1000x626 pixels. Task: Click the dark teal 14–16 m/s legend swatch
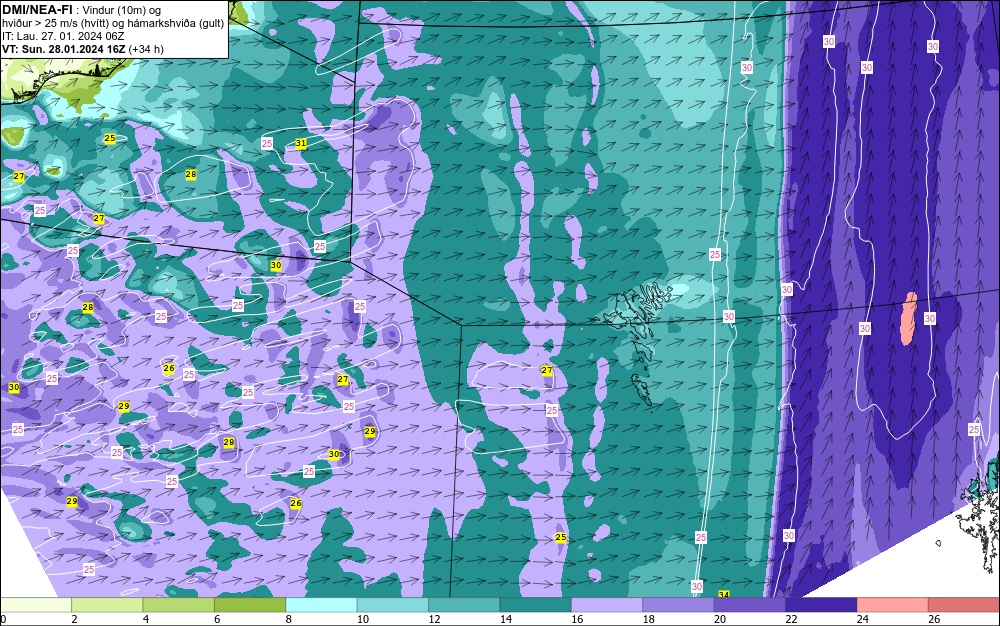536,605
